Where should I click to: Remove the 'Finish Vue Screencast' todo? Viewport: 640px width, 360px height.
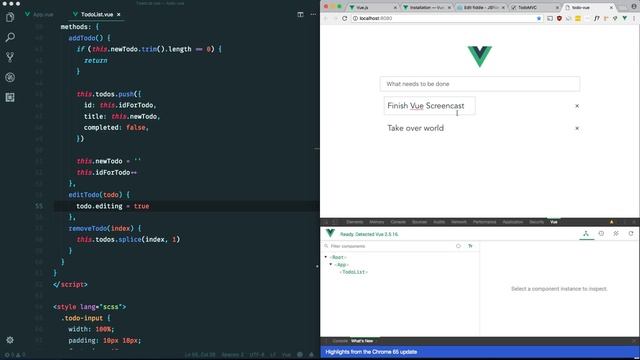(577, 106)
